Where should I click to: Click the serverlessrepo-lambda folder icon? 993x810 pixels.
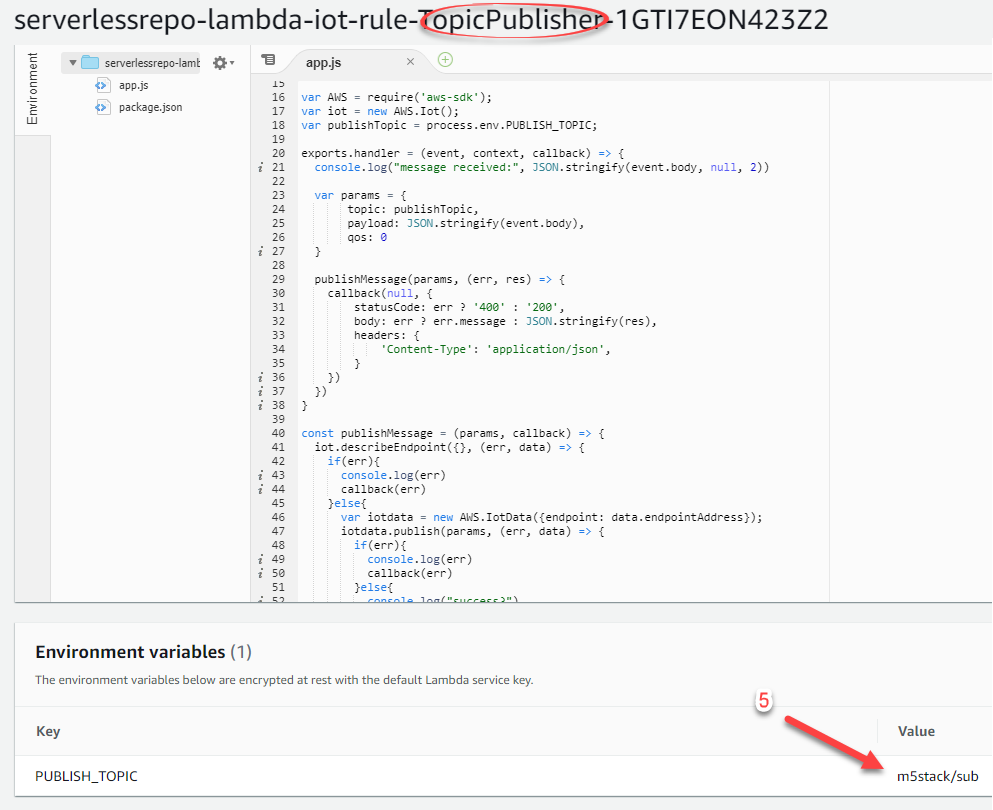91,63
